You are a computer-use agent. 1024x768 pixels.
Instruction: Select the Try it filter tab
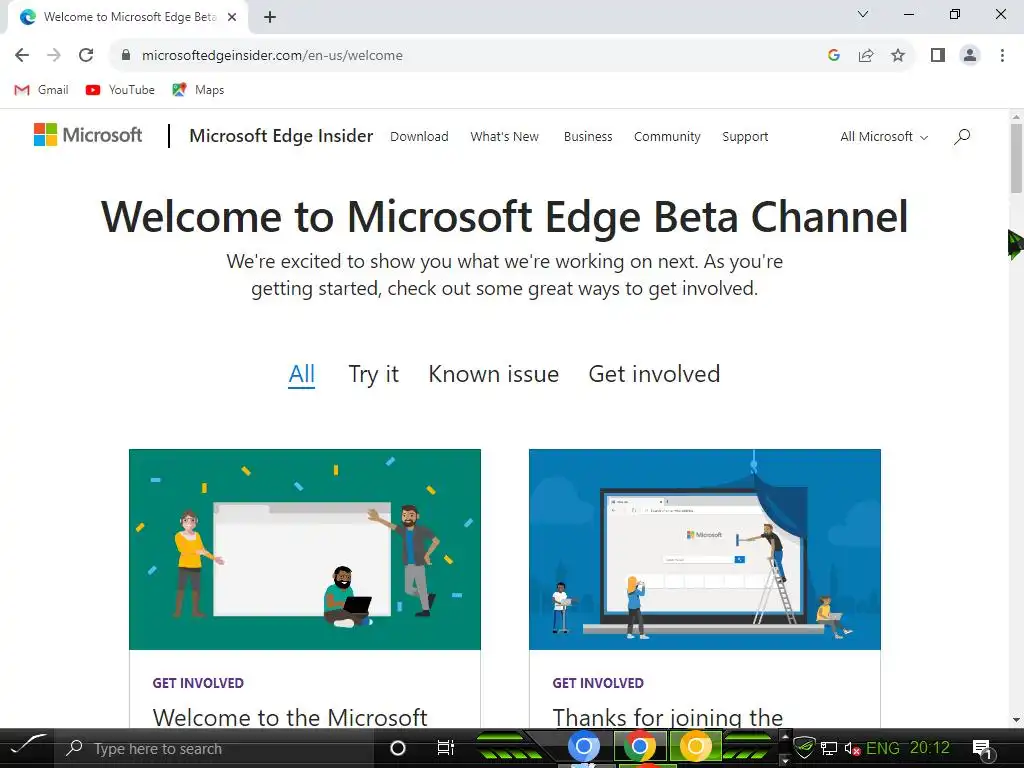click(x=373, y=374)
